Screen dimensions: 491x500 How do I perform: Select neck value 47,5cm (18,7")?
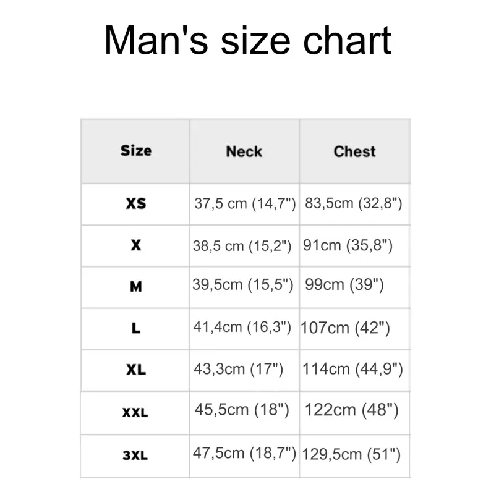244,453
